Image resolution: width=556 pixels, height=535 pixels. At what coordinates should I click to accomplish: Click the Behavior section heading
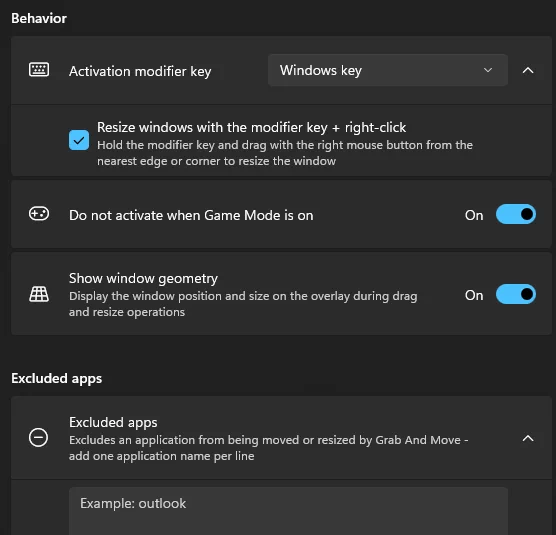coord(39,18)
